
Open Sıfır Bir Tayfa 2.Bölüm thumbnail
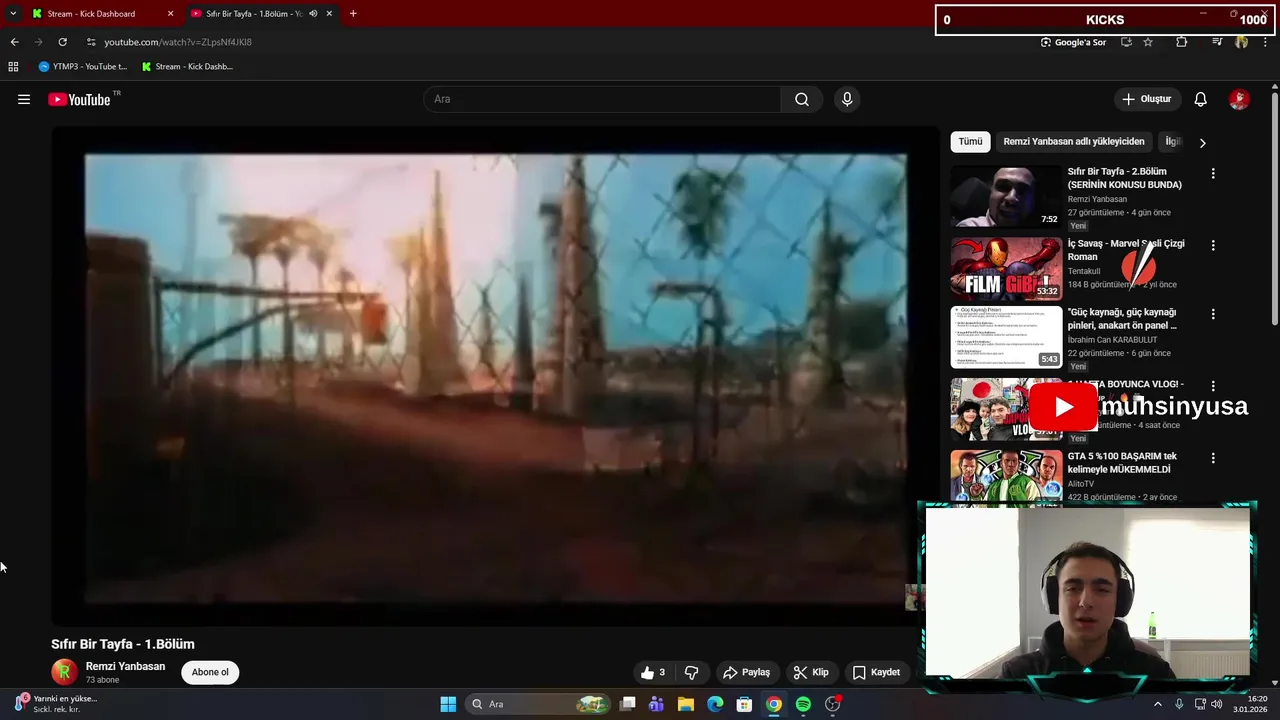coord(1006,197)
